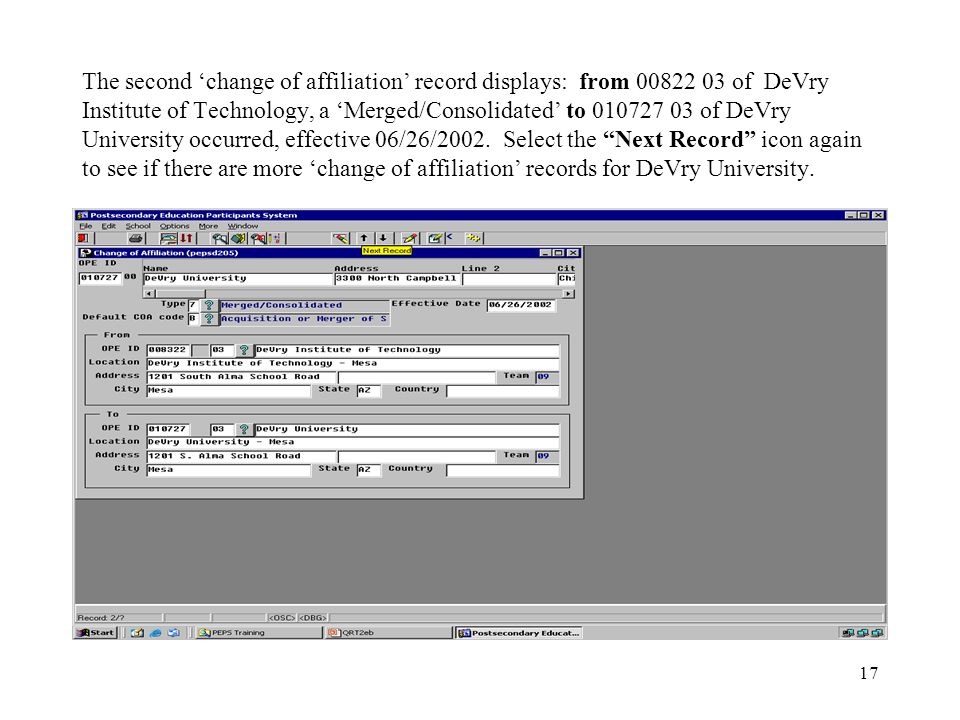
Task: Open the School menu
Action: point(138,226)
